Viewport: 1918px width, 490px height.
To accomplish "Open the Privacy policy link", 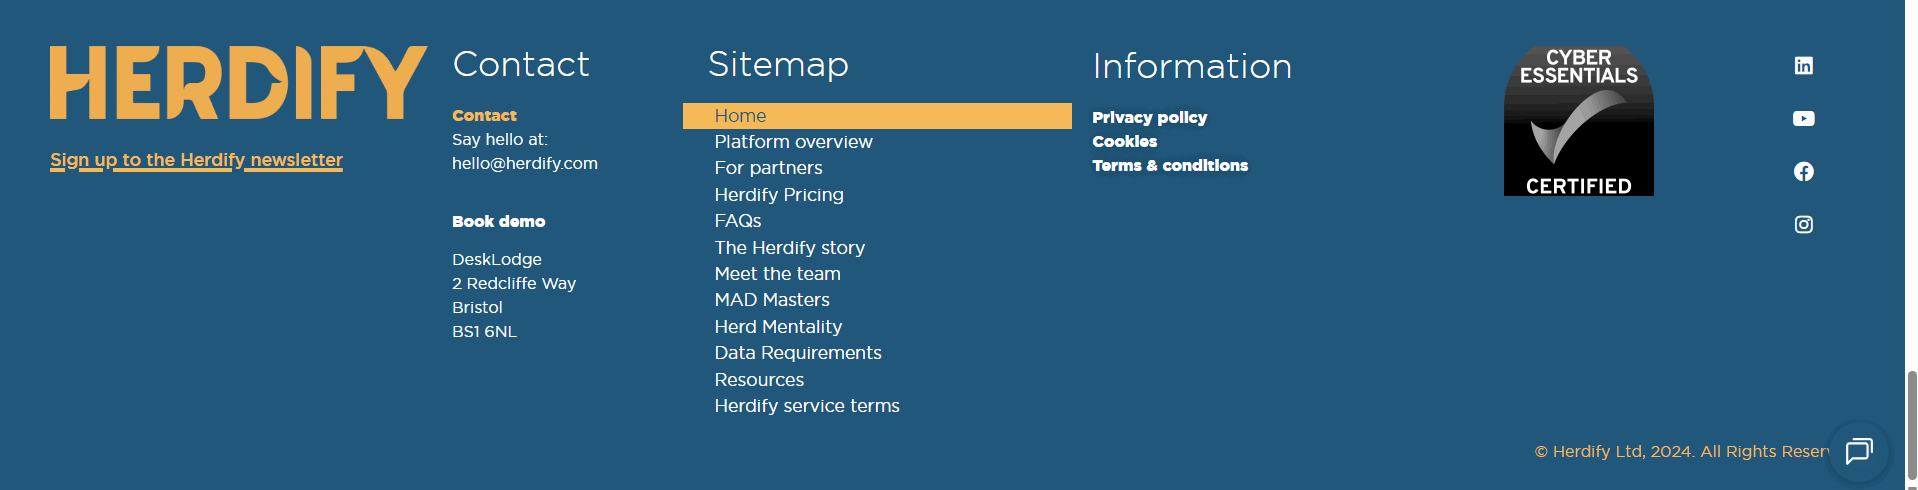I will point(1149,118).
